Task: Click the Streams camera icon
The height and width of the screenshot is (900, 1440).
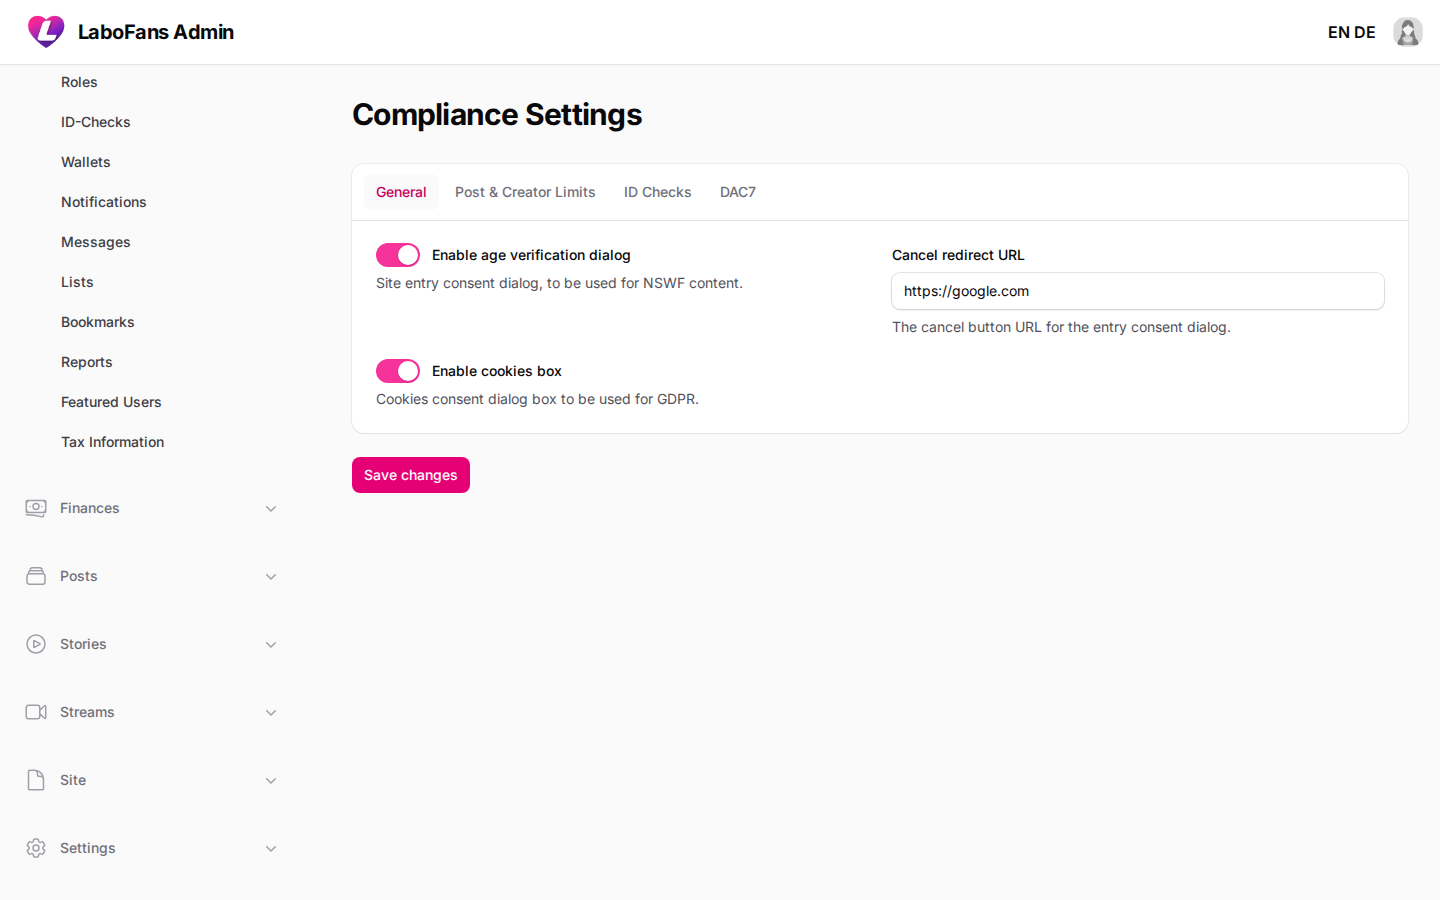Action: point(36,712)
